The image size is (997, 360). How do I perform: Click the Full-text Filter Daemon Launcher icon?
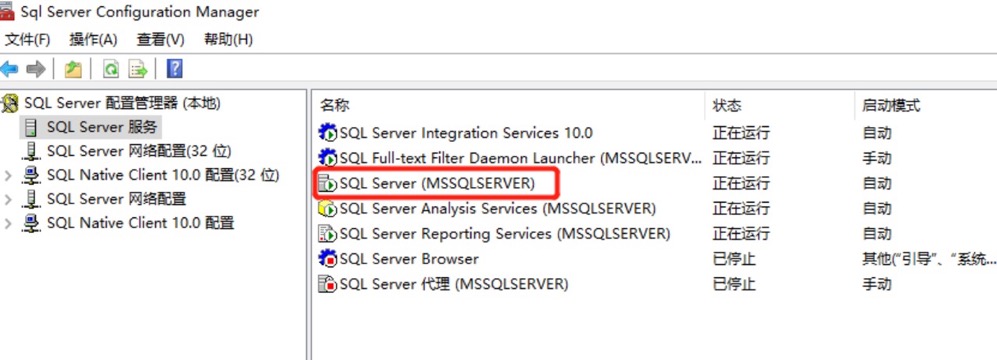[x=327, y=158]
